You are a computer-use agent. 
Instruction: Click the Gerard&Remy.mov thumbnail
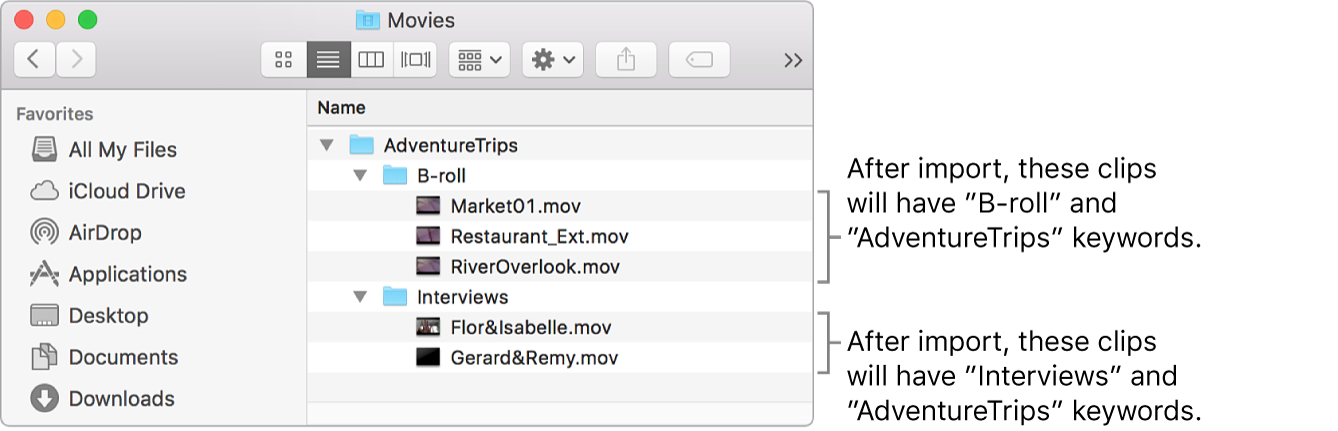tap(428, 357)
